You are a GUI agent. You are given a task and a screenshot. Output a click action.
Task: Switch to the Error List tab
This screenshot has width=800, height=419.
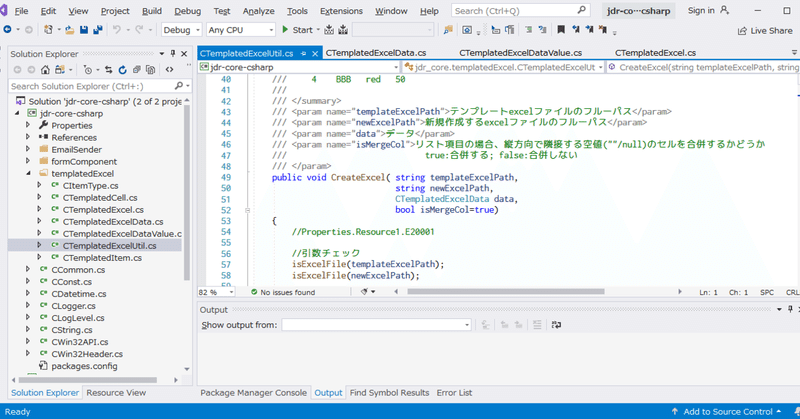pyautogui.click(x=454, y=392)
